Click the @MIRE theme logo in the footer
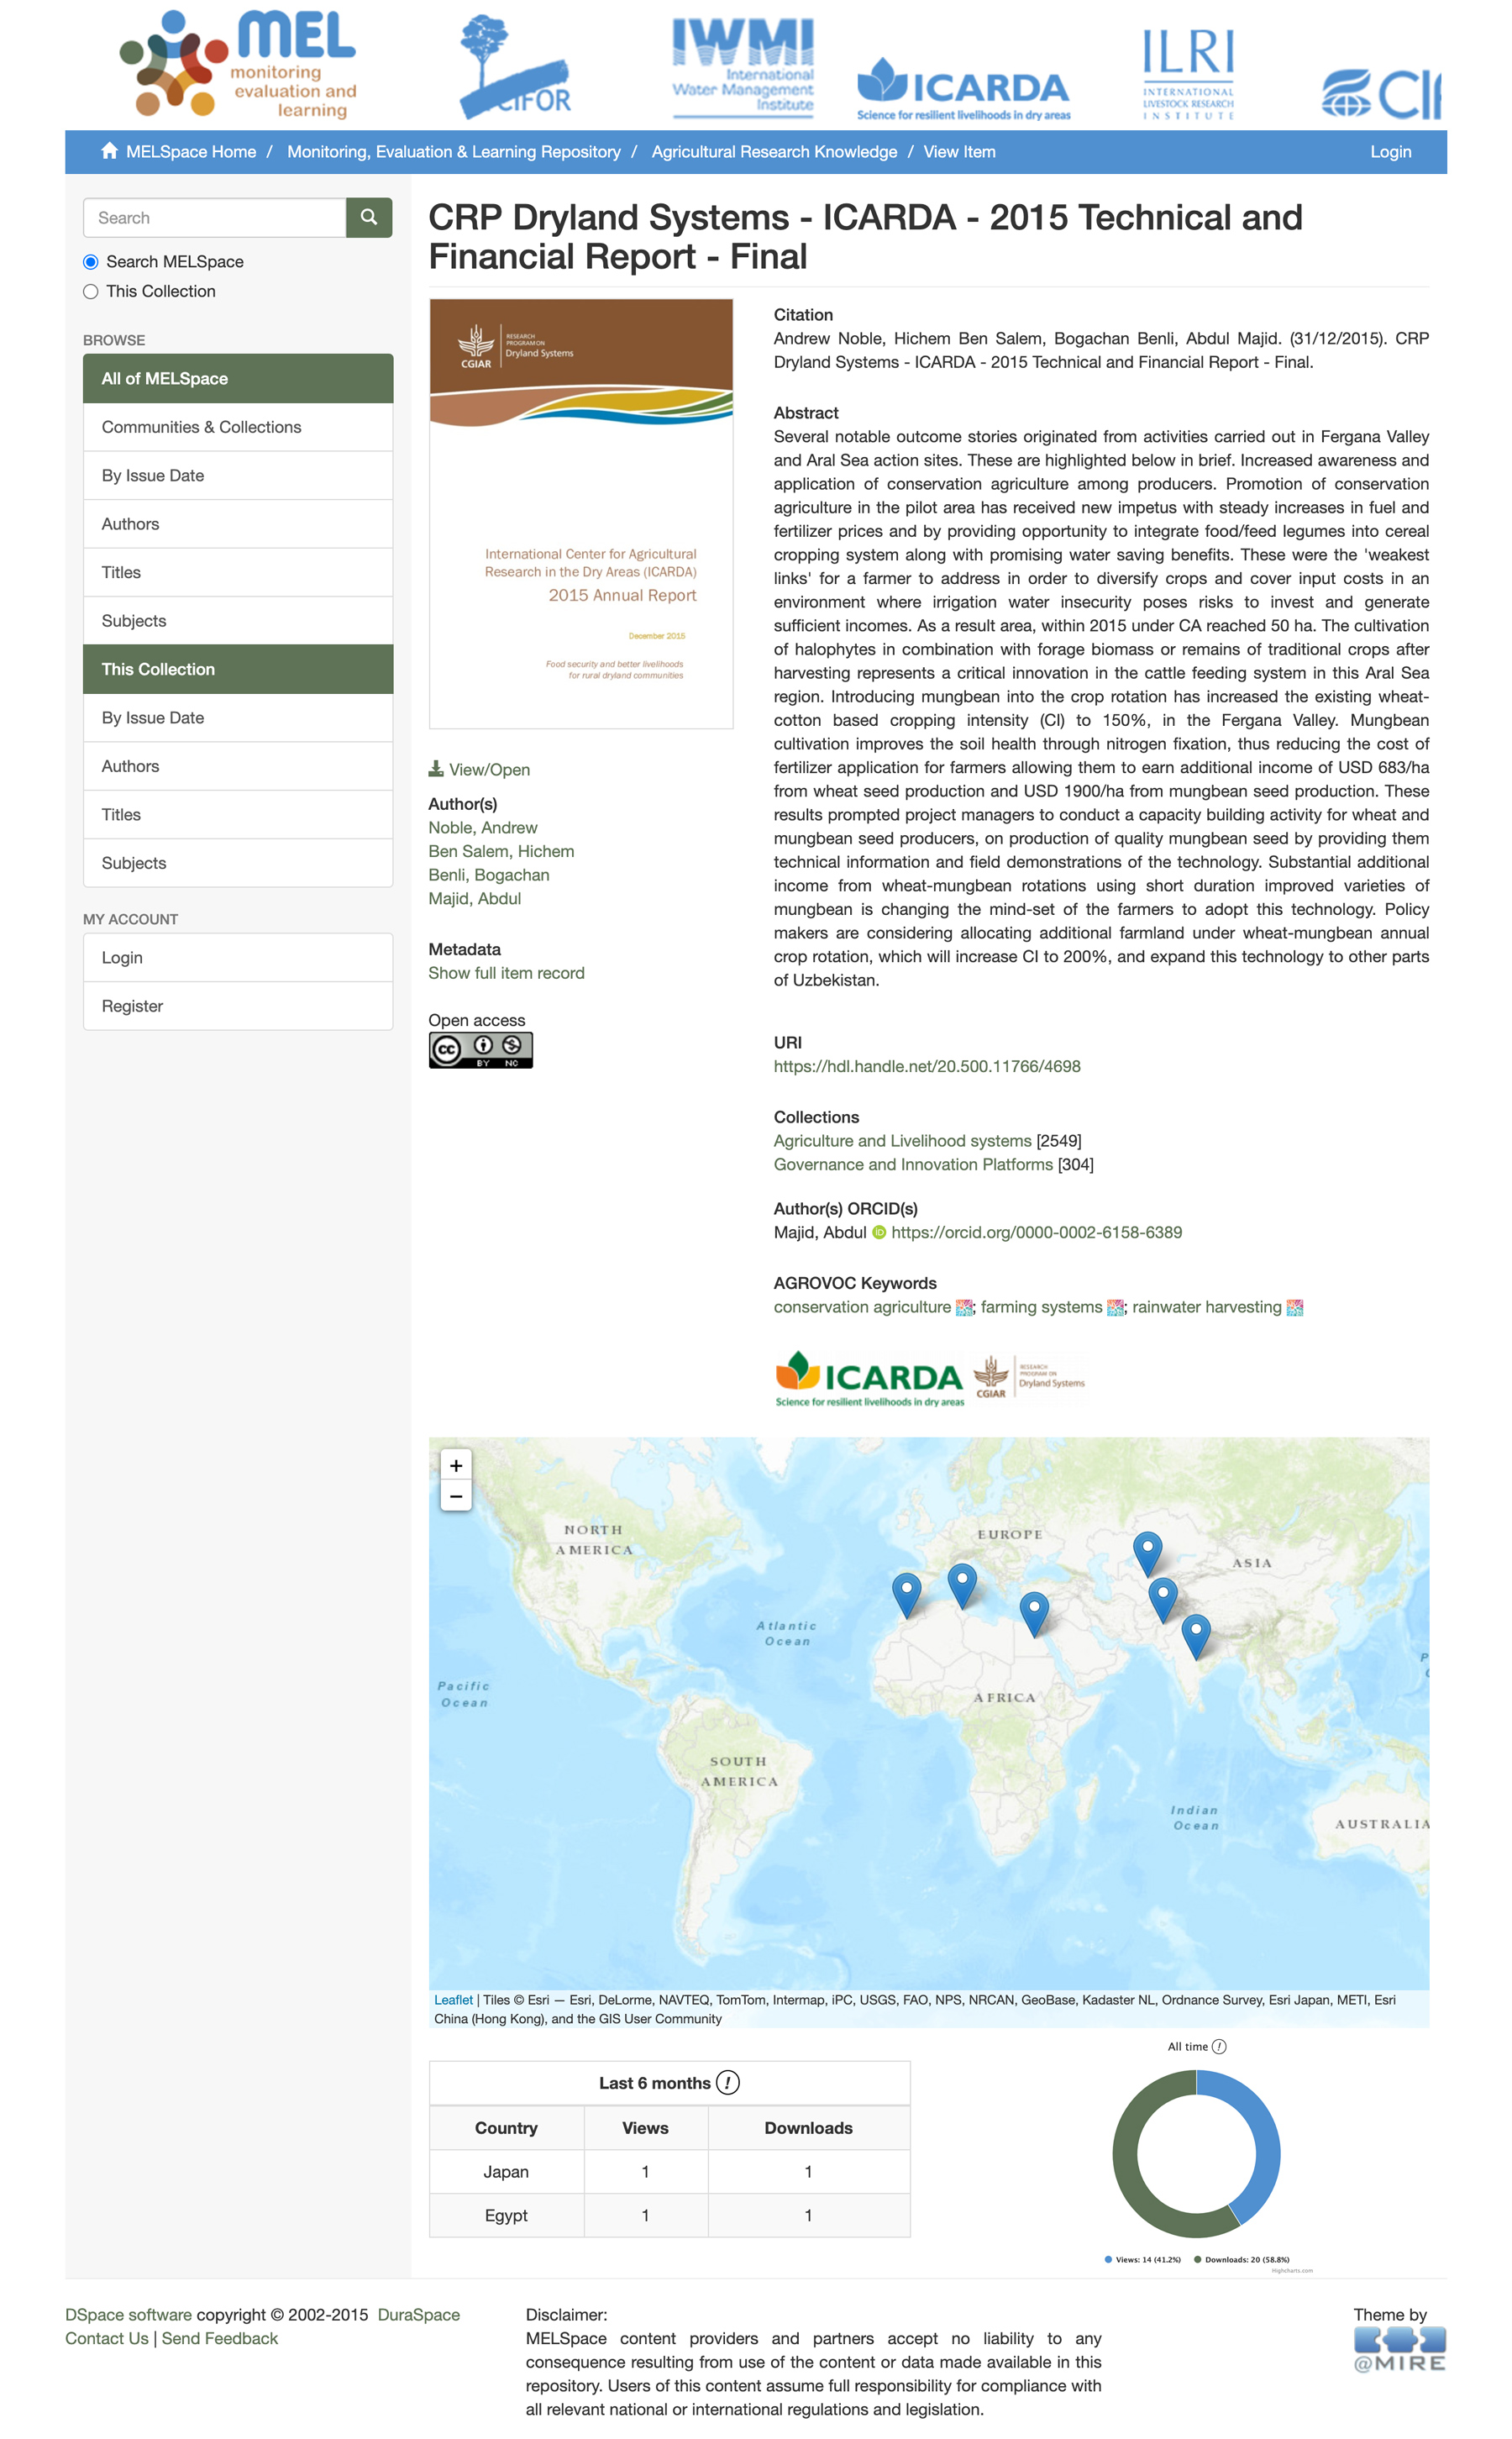 (x=1399, y=2349)
